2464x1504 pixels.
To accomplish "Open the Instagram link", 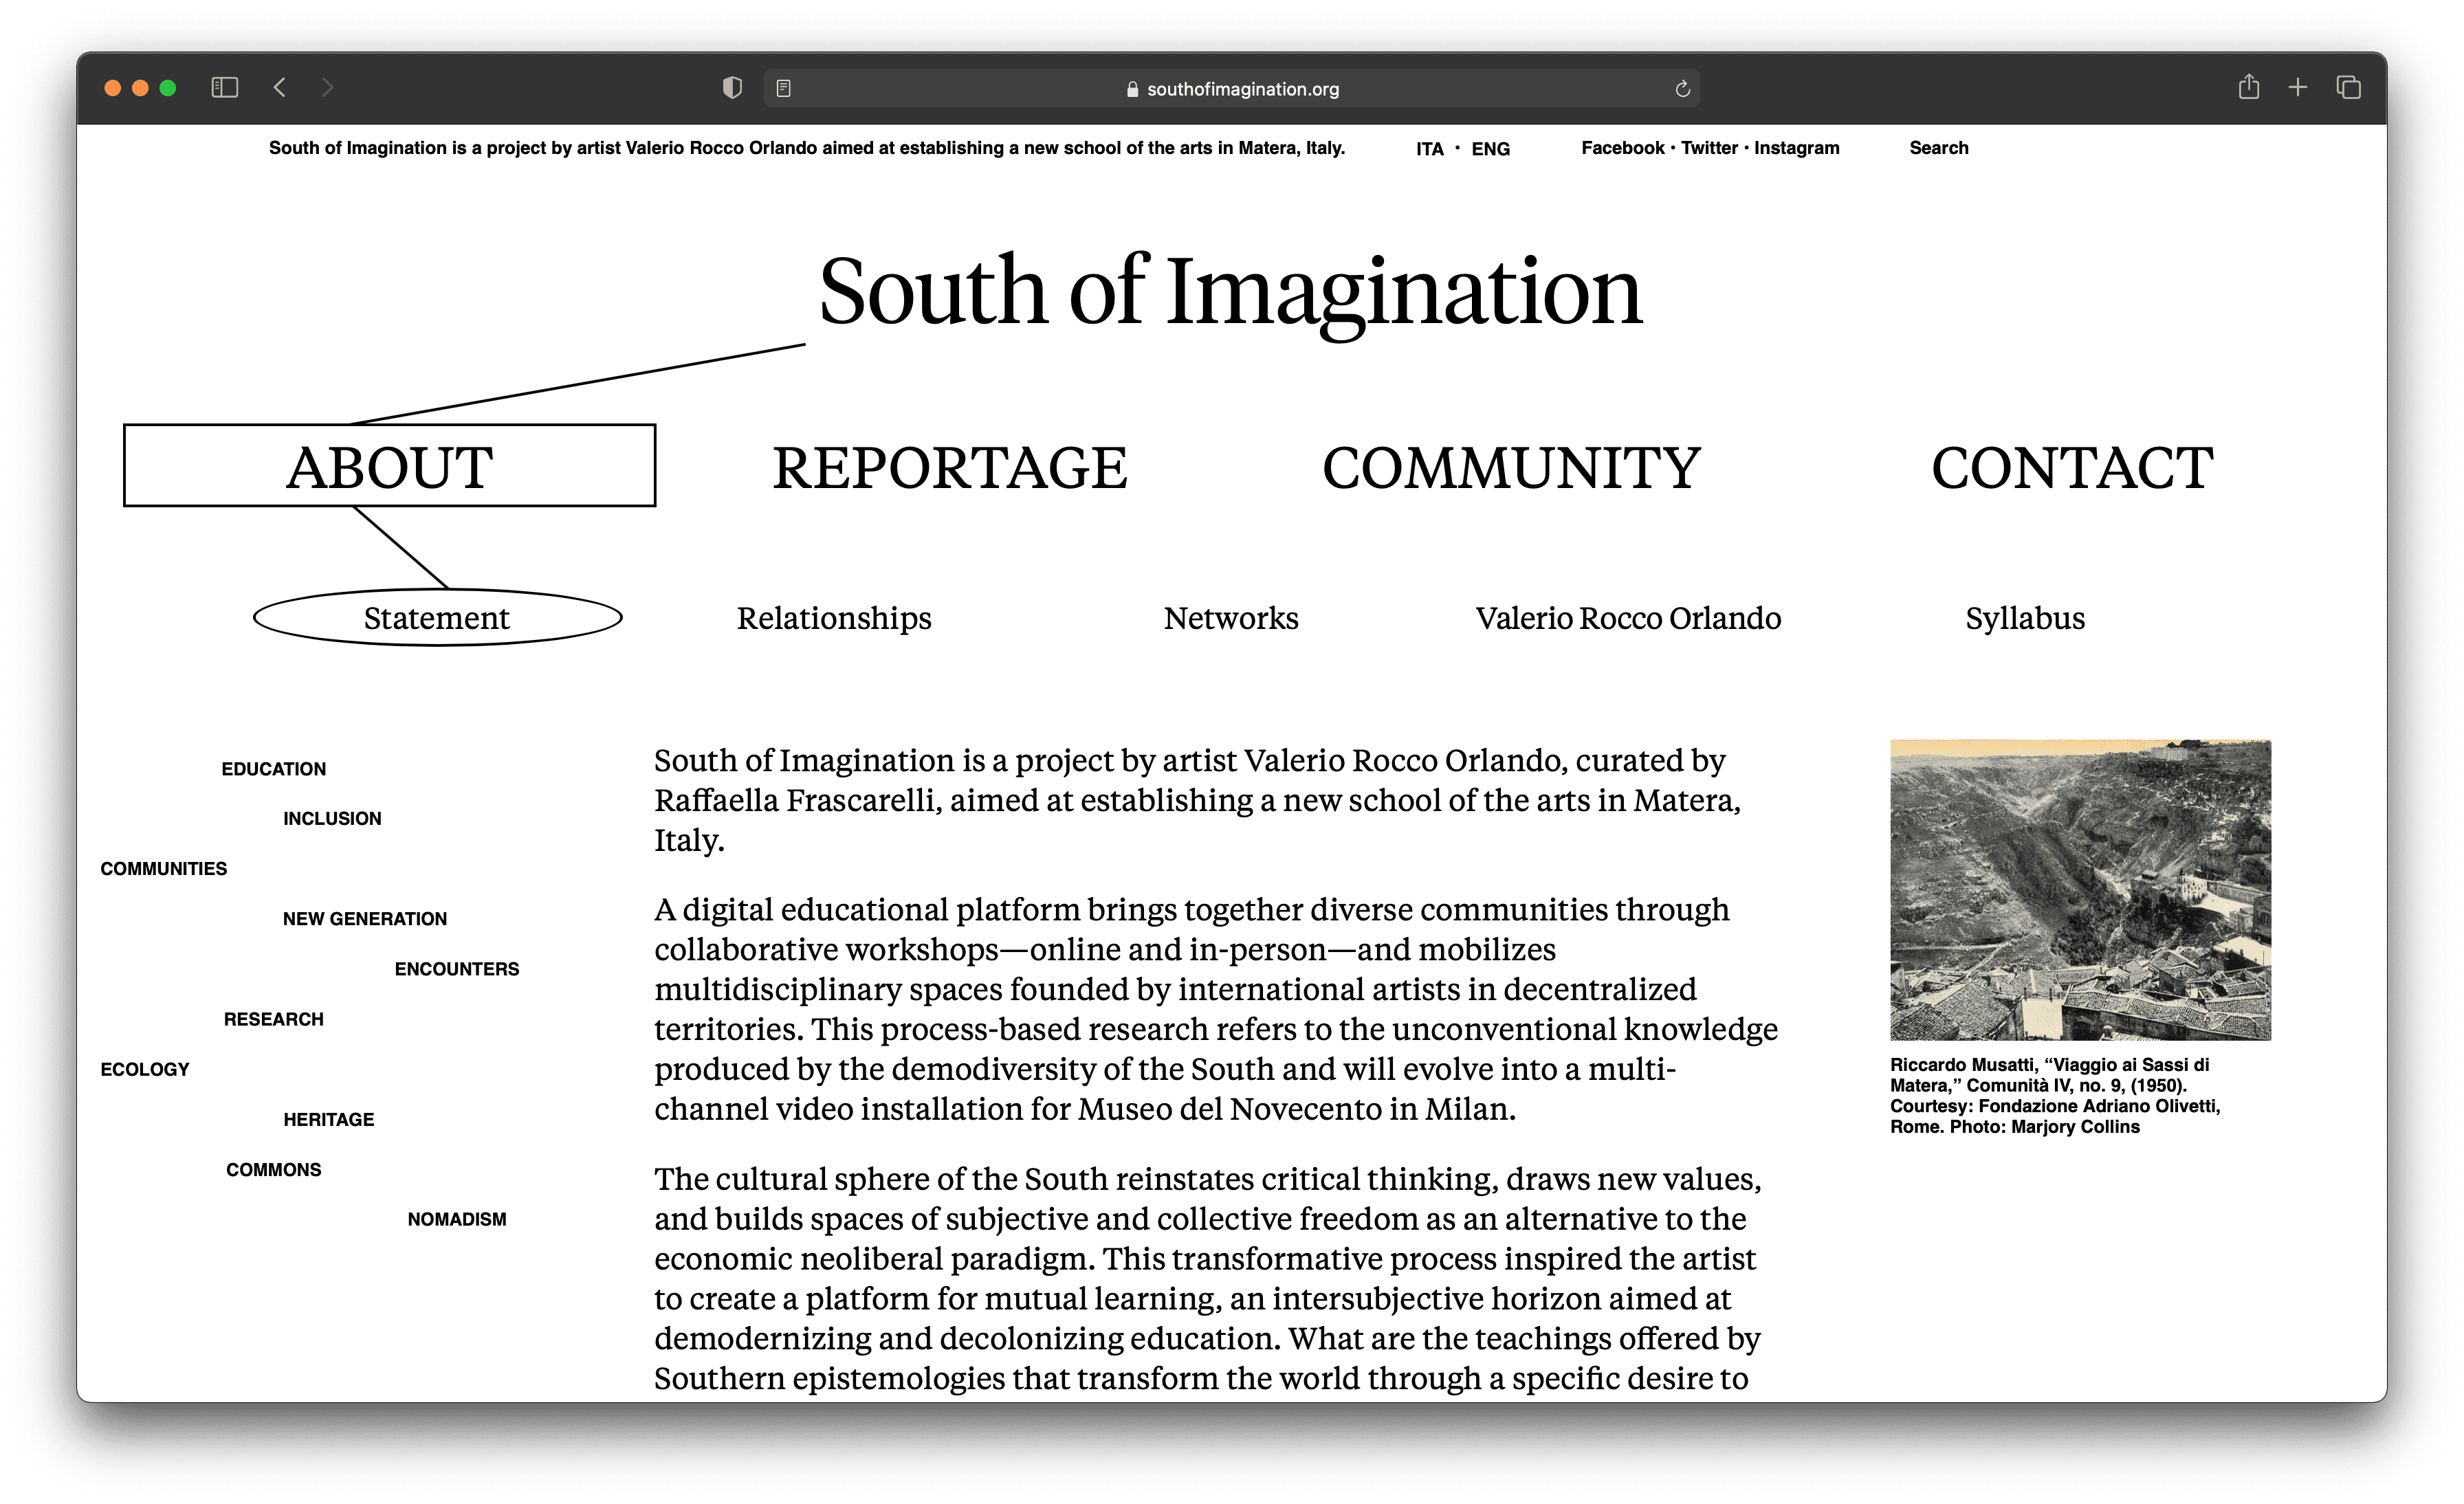I will [1796, 148].
